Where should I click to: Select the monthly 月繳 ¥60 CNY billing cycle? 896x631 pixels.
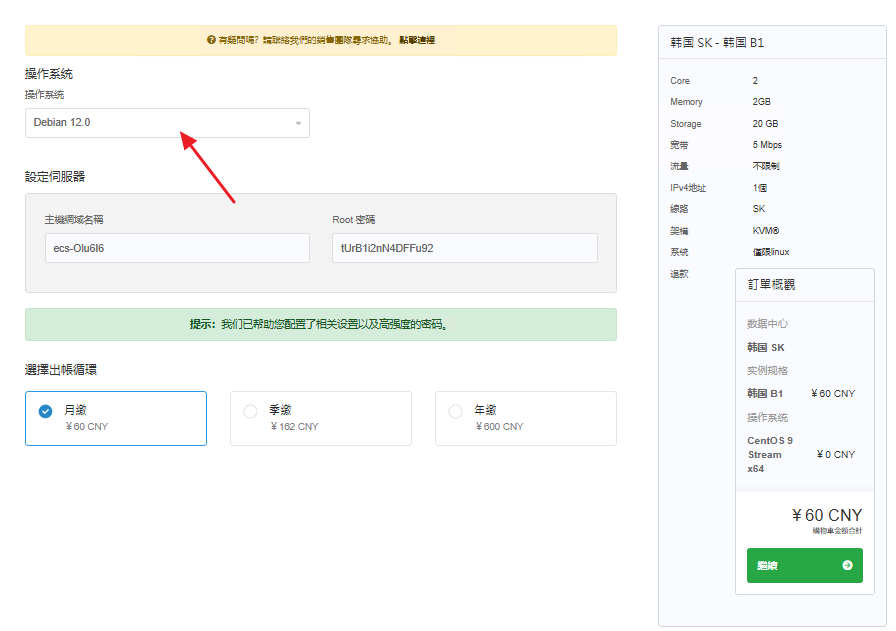pyautogui.click(x=116, y=418)
